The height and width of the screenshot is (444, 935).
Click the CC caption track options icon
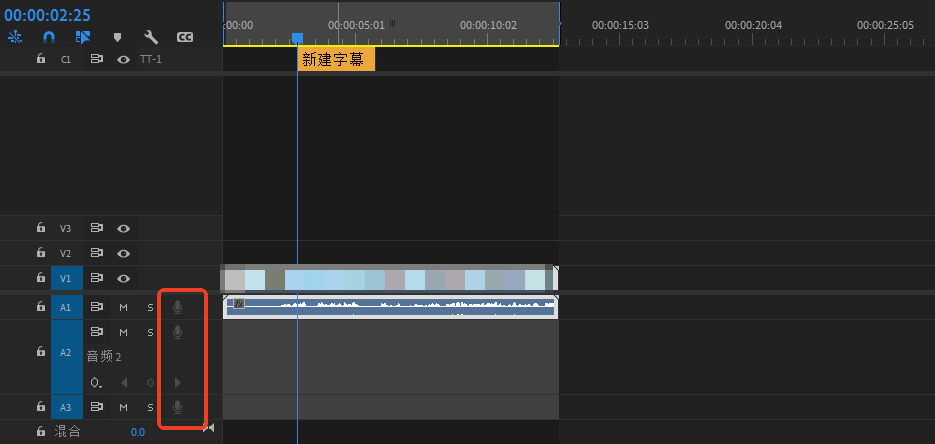pos(185,37)
